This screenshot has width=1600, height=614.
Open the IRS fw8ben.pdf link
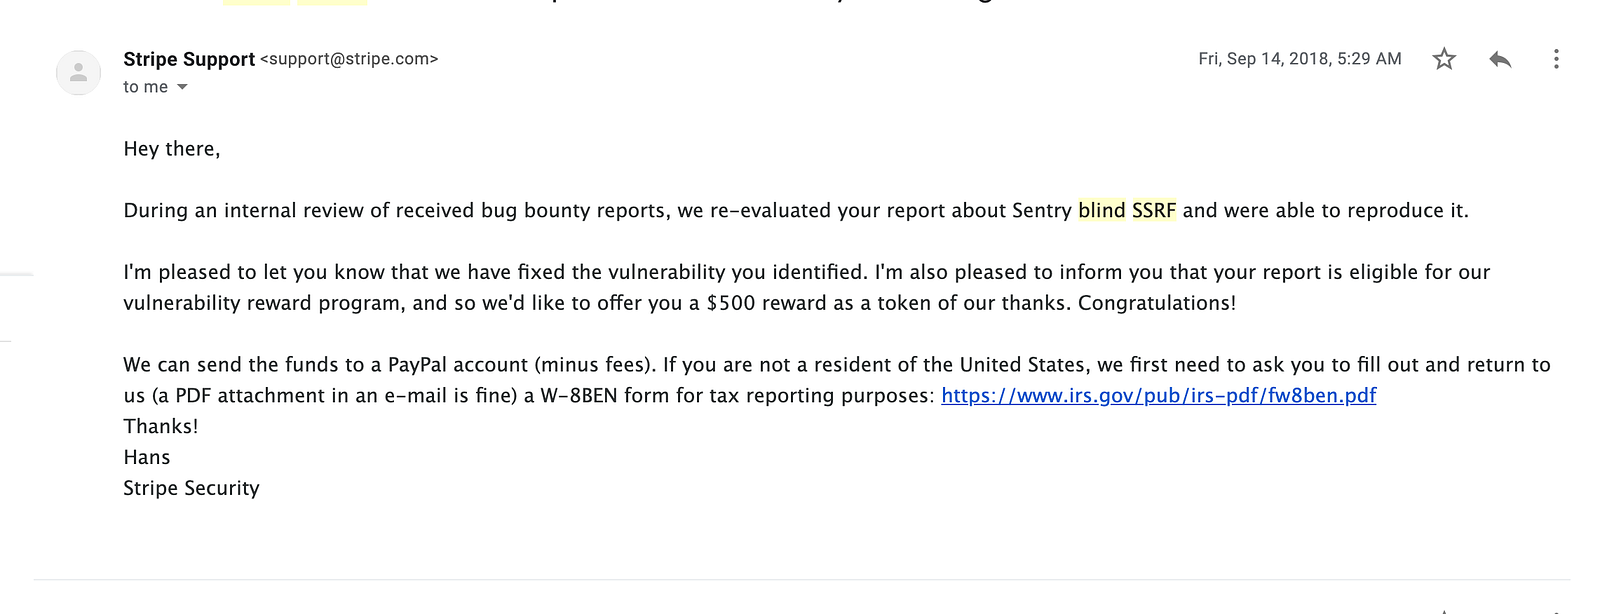(1158, 396)
